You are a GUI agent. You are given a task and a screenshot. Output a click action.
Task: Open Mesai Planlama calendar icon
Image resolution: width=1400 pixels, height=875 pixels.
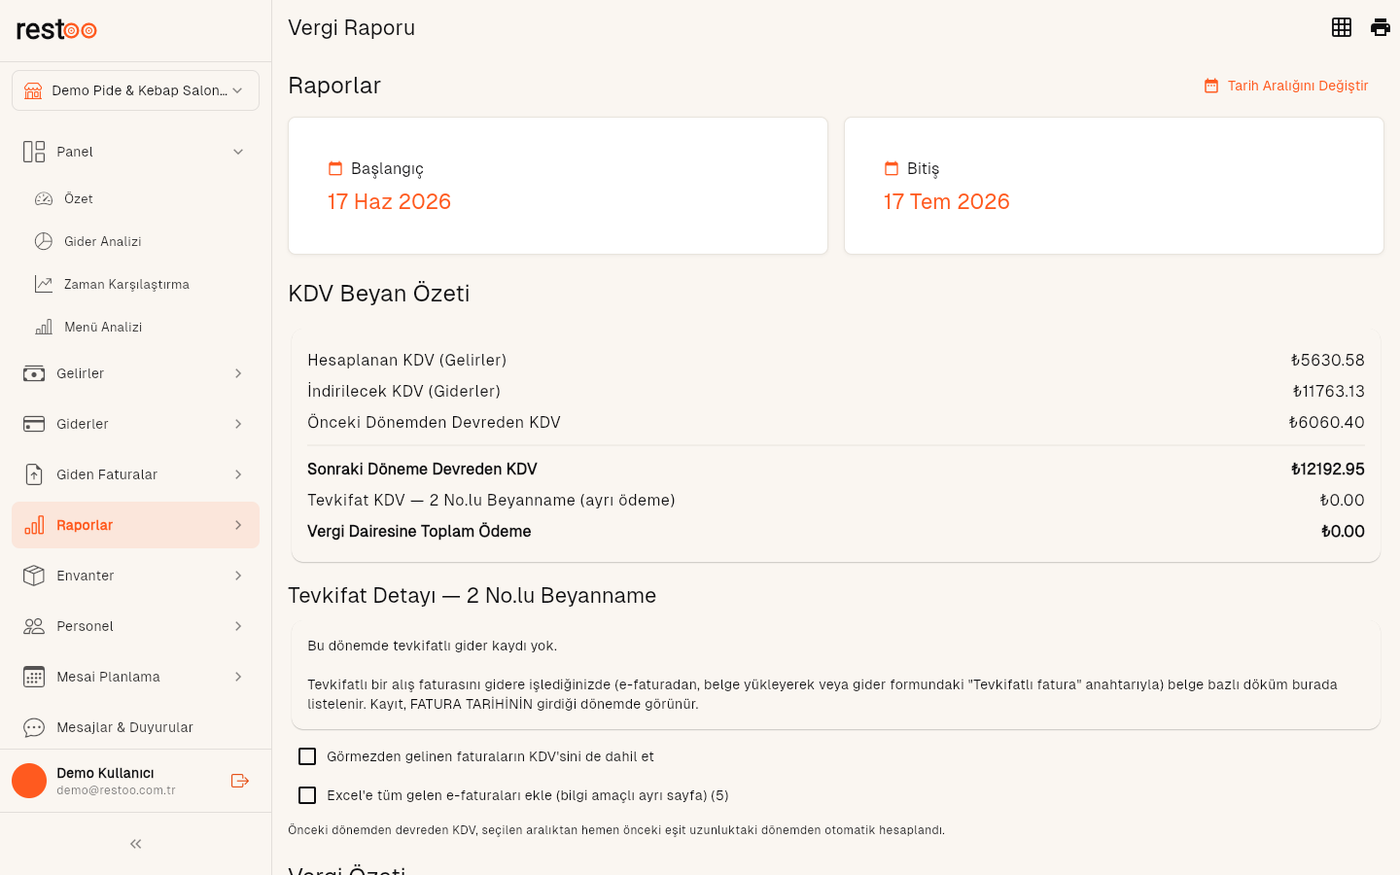click(34, 677)
